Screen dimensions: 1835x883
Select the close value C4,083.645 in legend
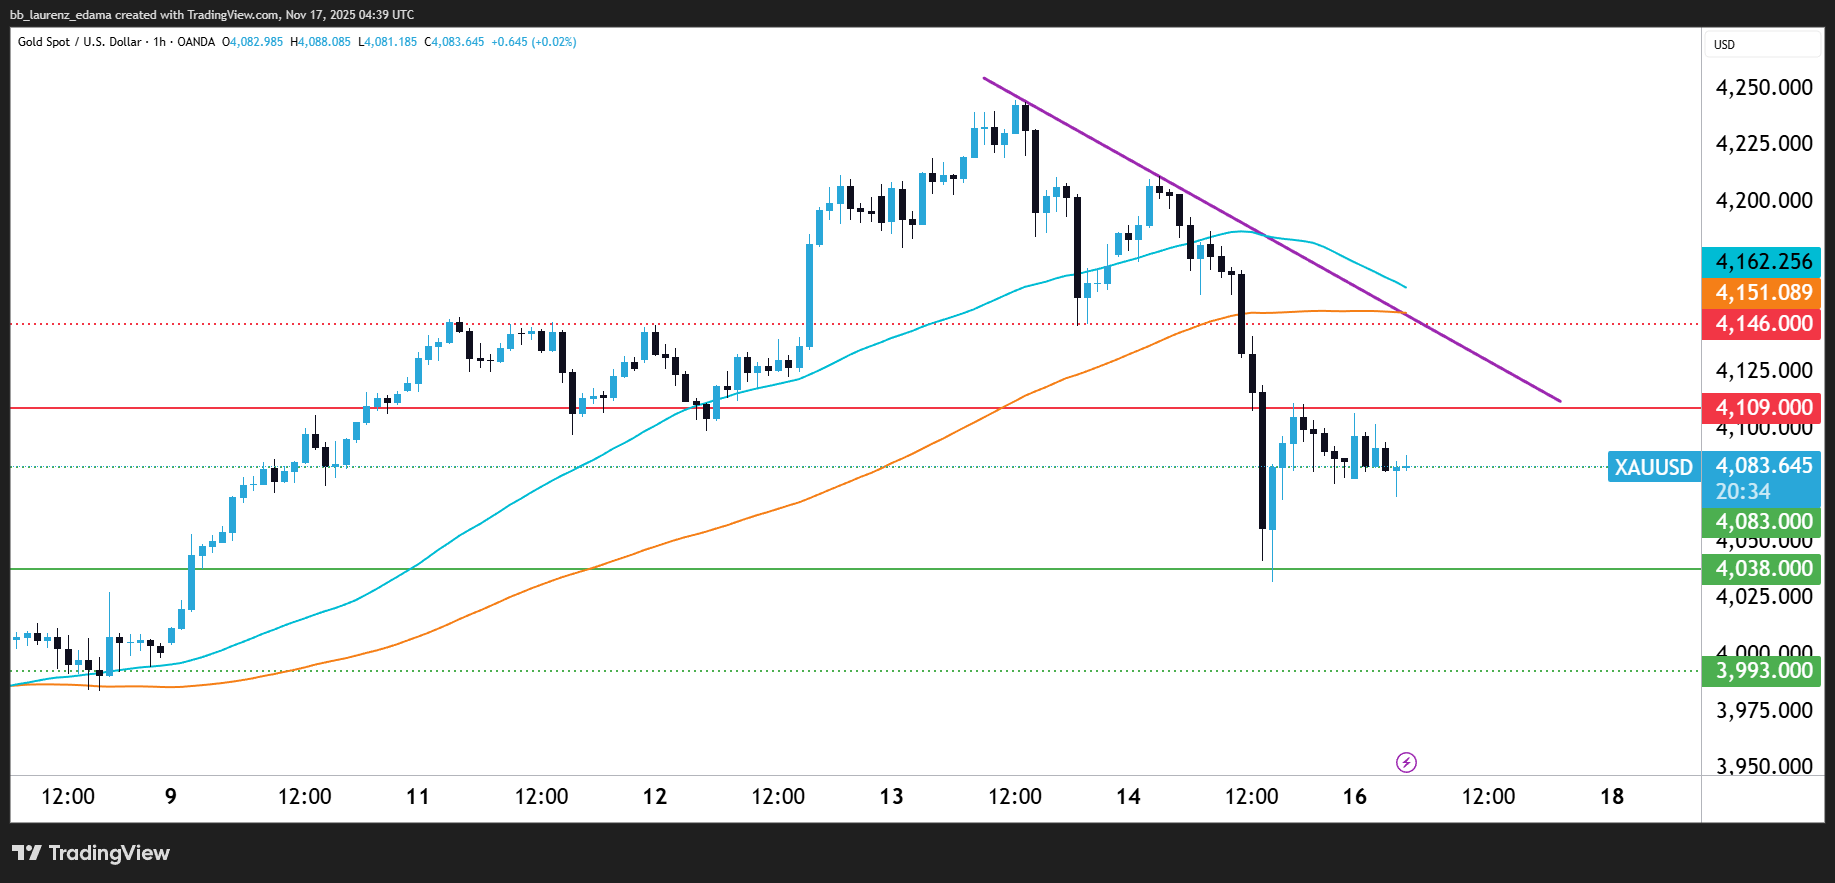click(454, 42)
